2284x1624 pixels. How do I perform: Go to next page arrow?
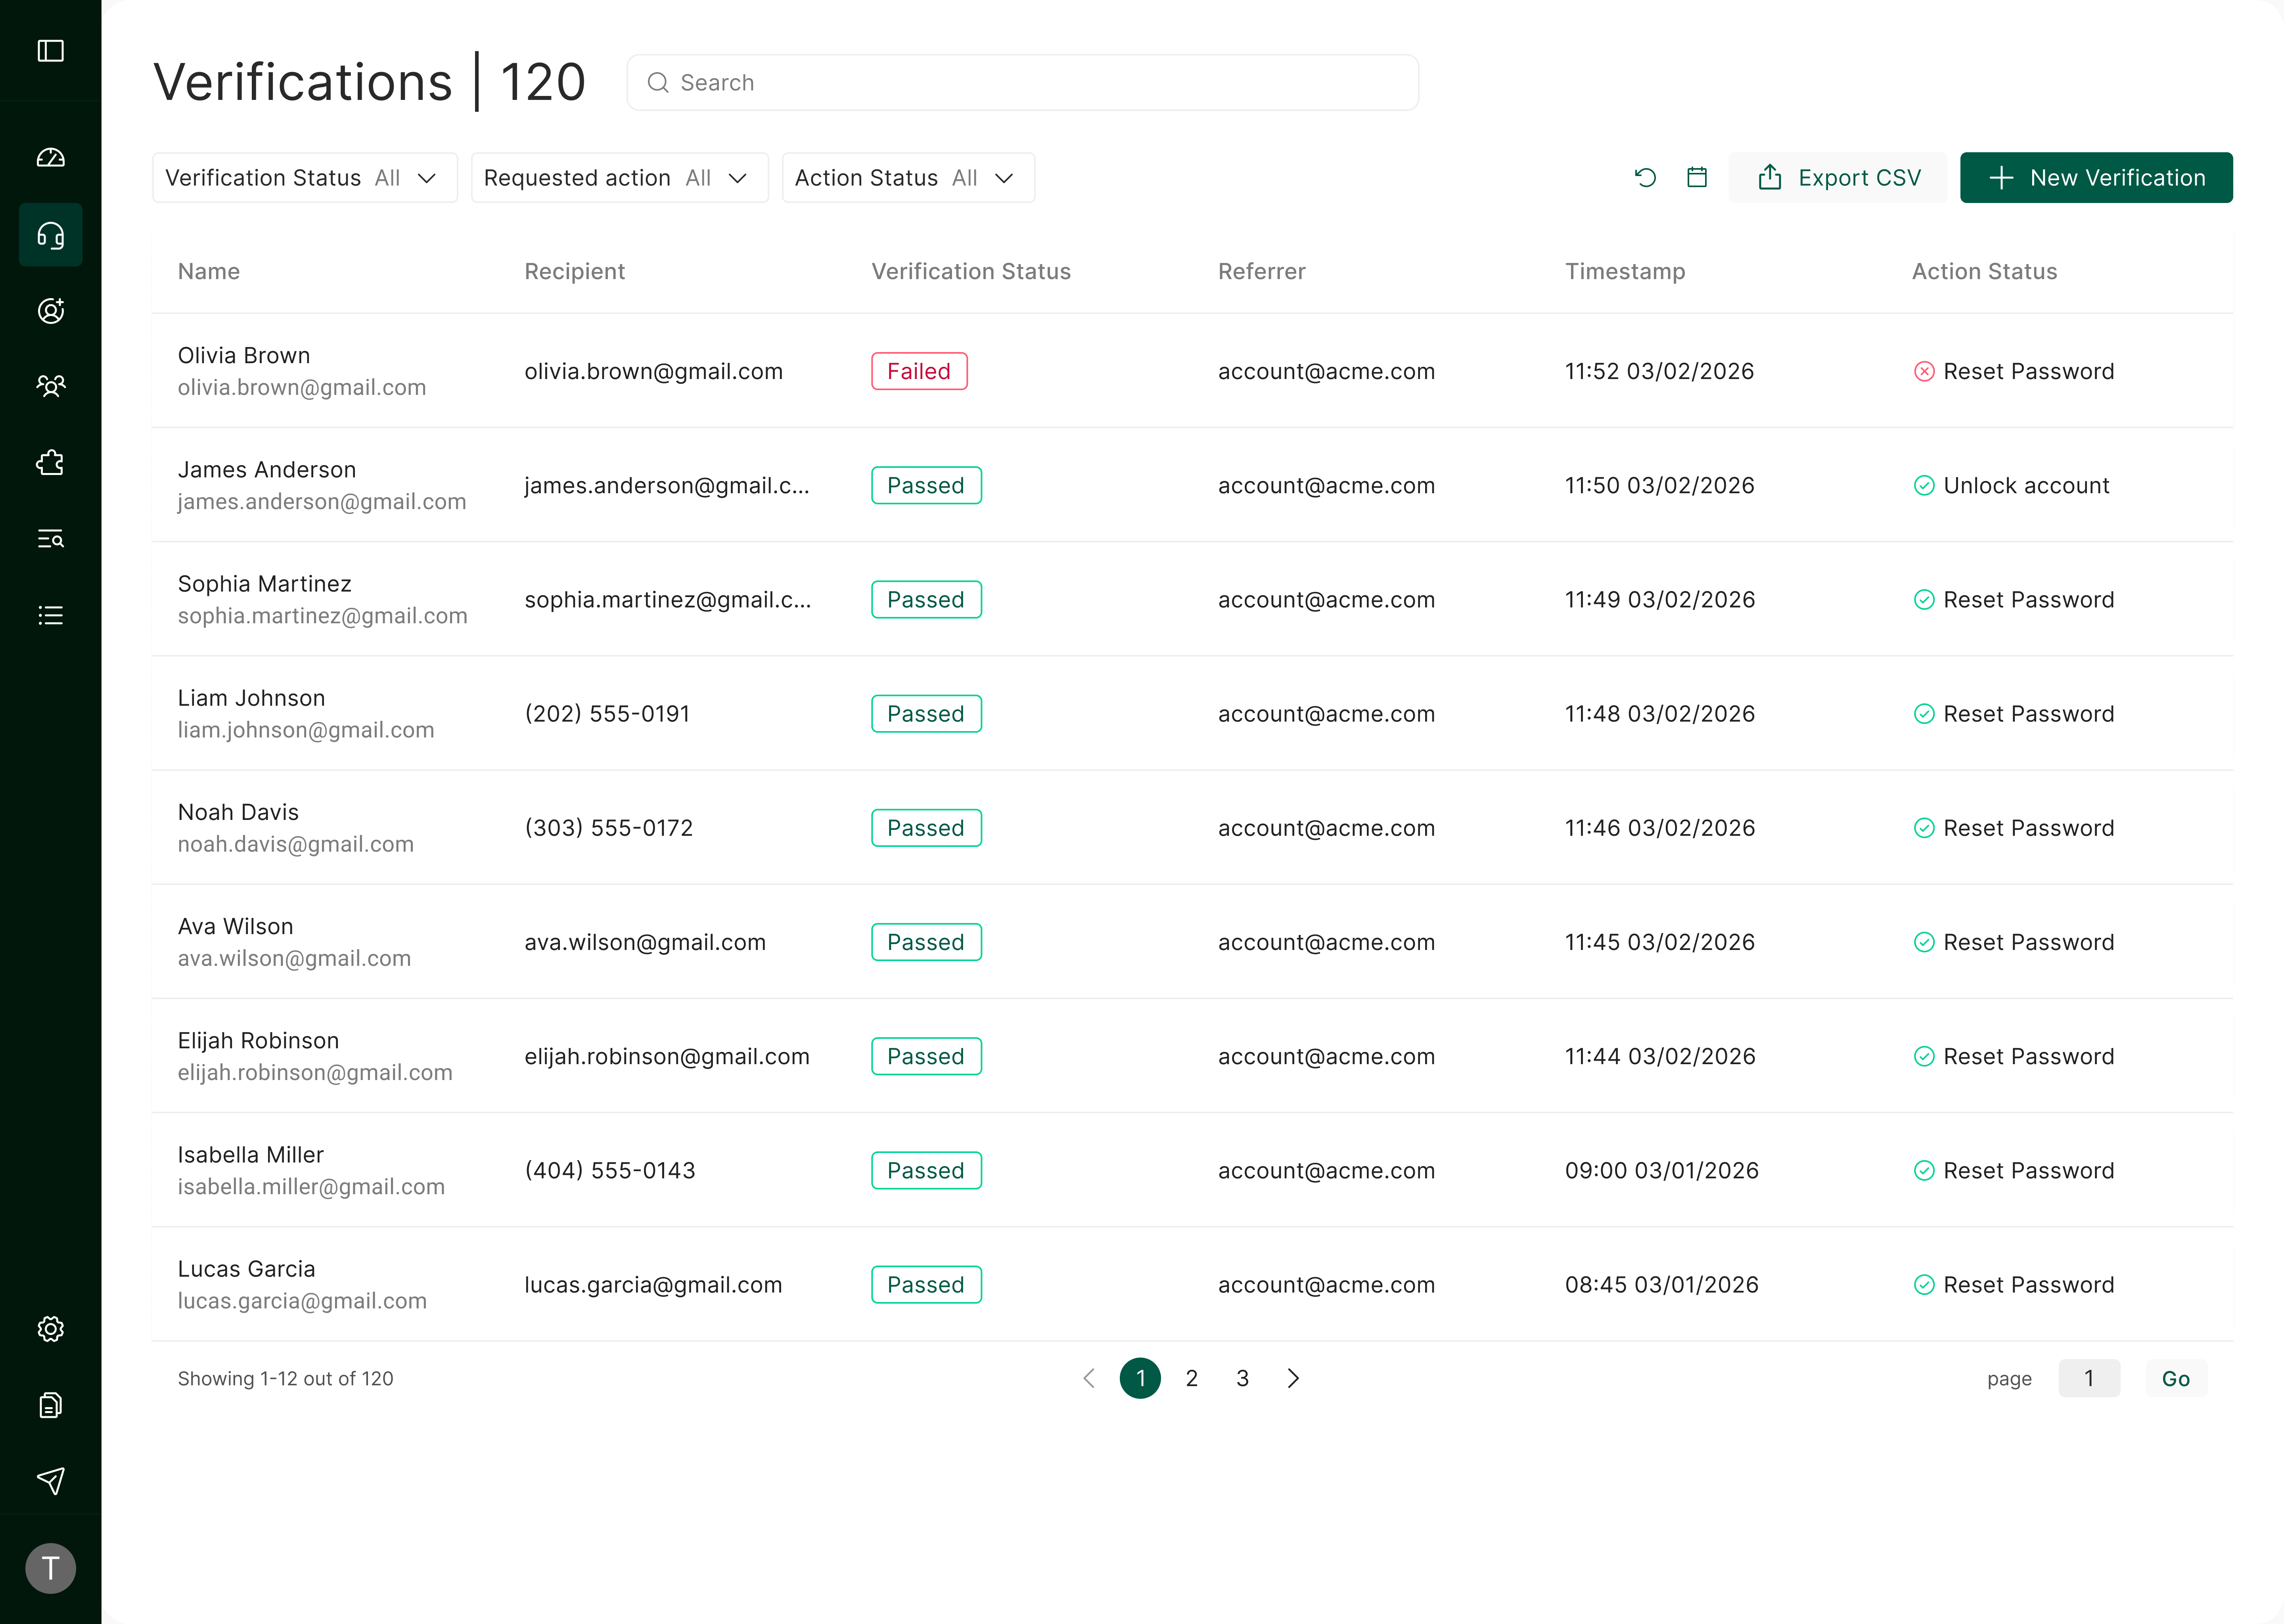1293,1379
